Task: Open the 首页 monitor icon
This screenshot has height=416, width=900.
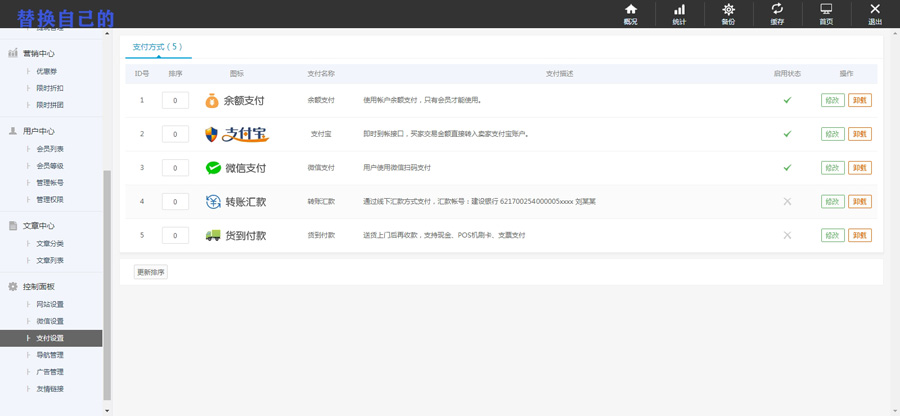Action: (826, 13)
